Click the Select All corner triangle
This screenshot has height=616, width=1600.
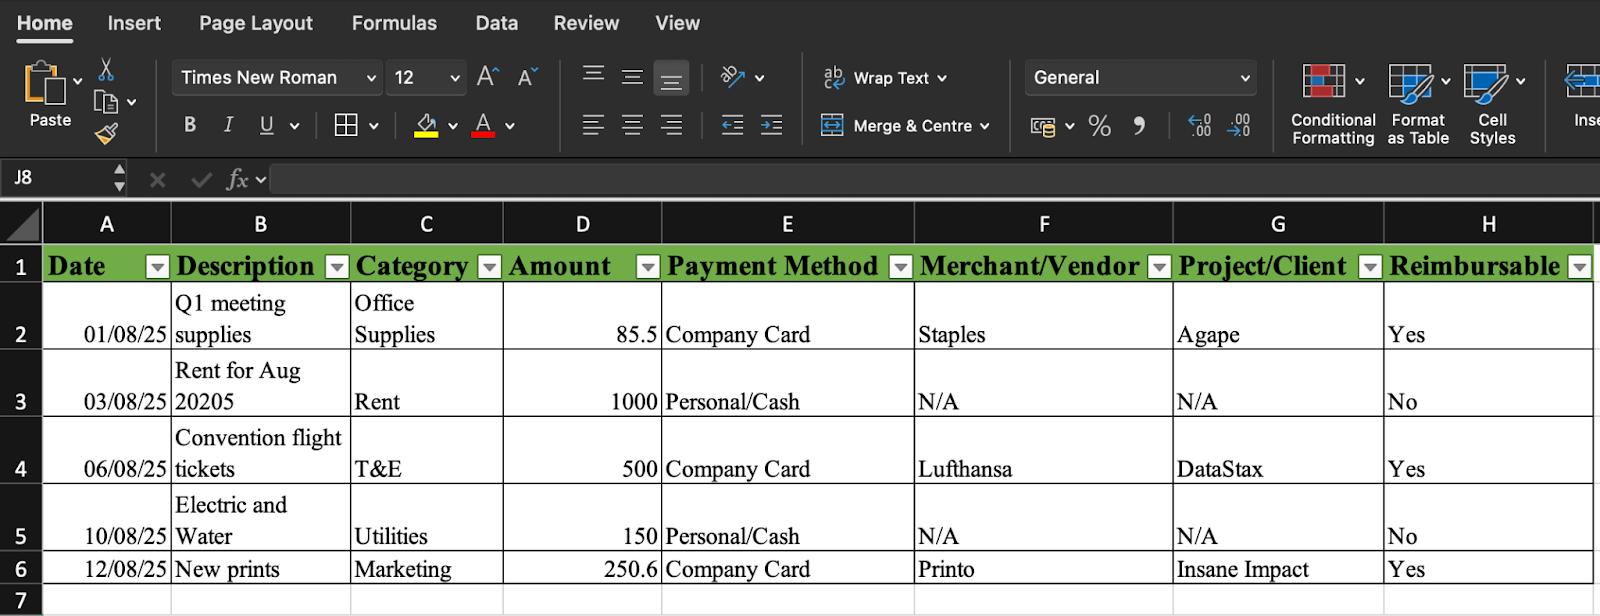point(21,224)
